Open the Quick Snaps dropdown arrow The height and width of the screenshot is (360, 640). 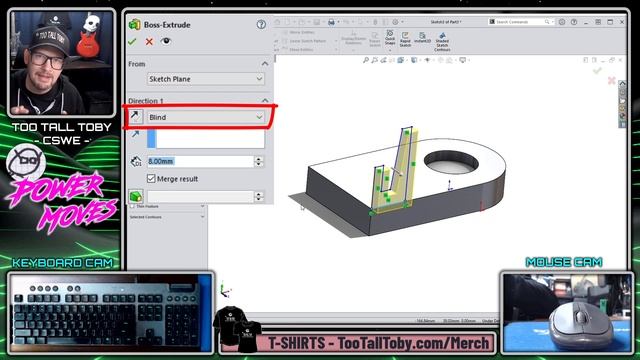[390, 50]
